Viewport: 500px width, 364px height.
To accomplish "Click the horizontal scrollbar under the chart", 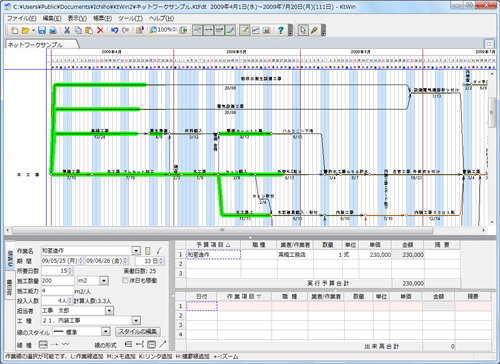I will (223, 230).
